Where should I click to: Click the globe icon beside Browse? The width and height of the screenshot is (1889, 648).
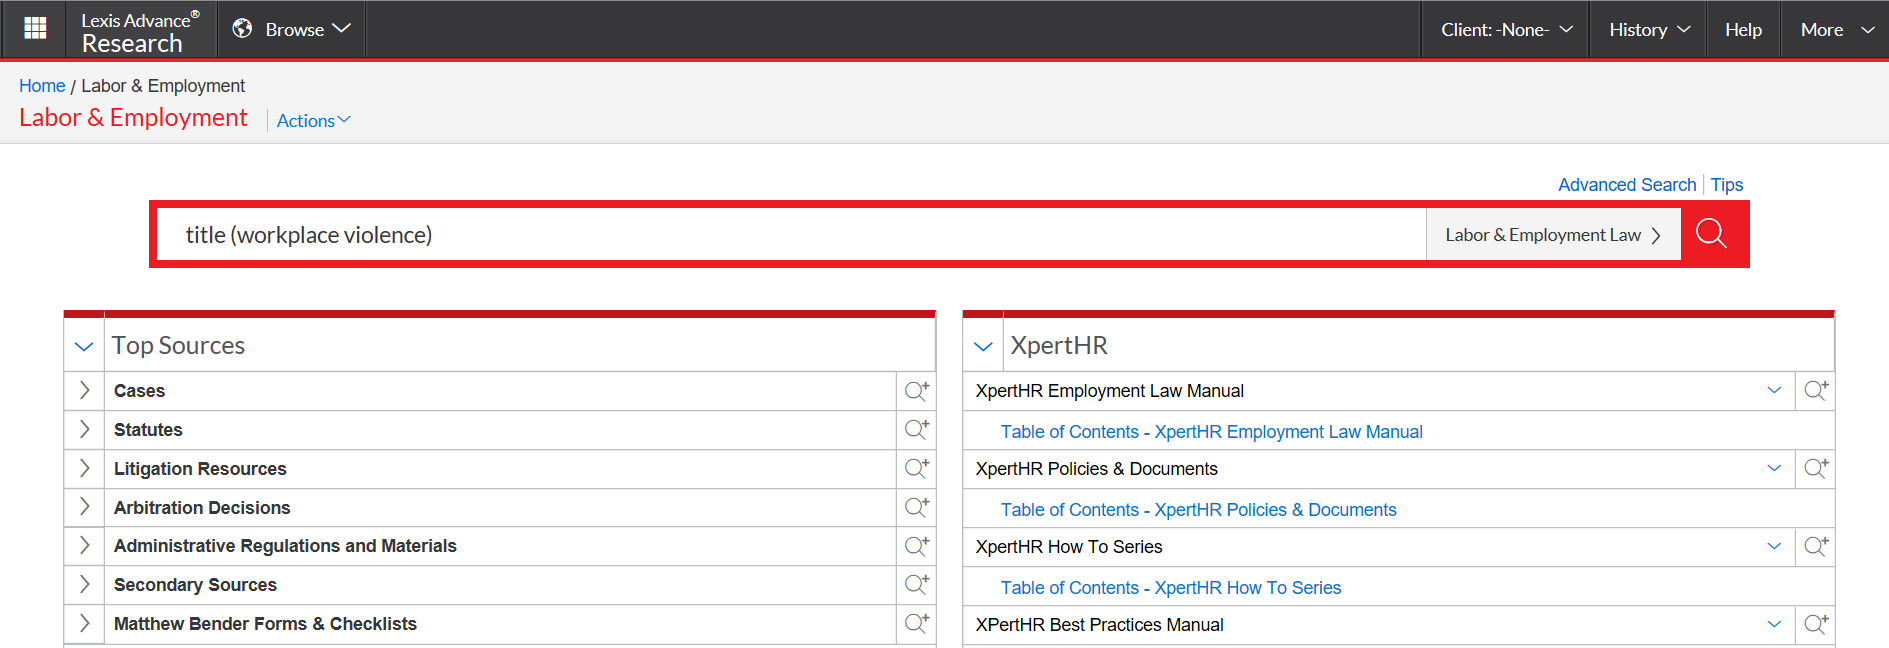click(242, 29)
